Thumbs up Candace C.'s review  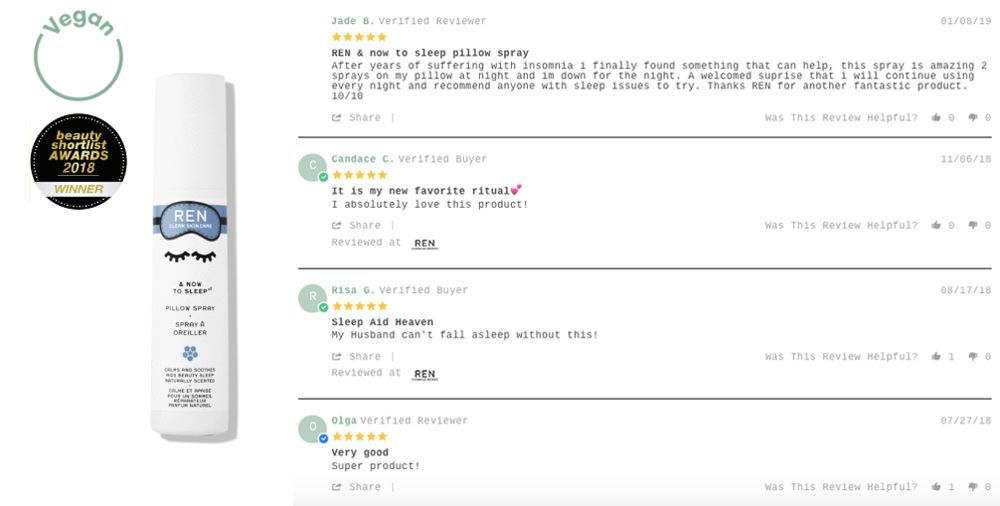coord(936,226)
